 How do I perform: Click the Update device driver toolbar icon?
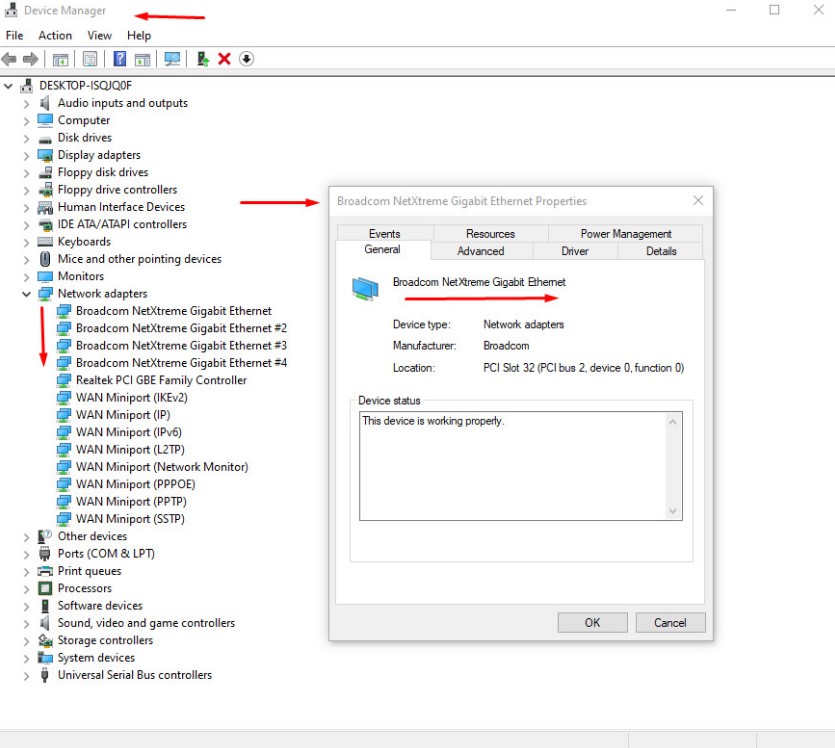pos(202,59)
